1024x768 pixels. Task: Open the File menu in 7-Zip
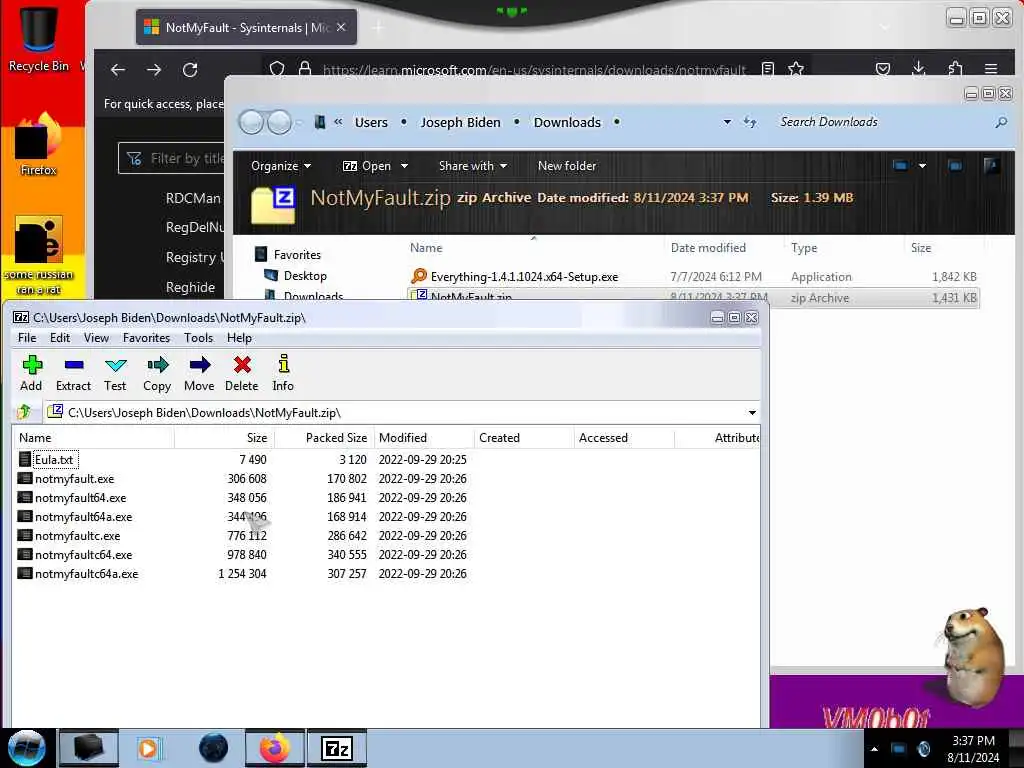27,338
